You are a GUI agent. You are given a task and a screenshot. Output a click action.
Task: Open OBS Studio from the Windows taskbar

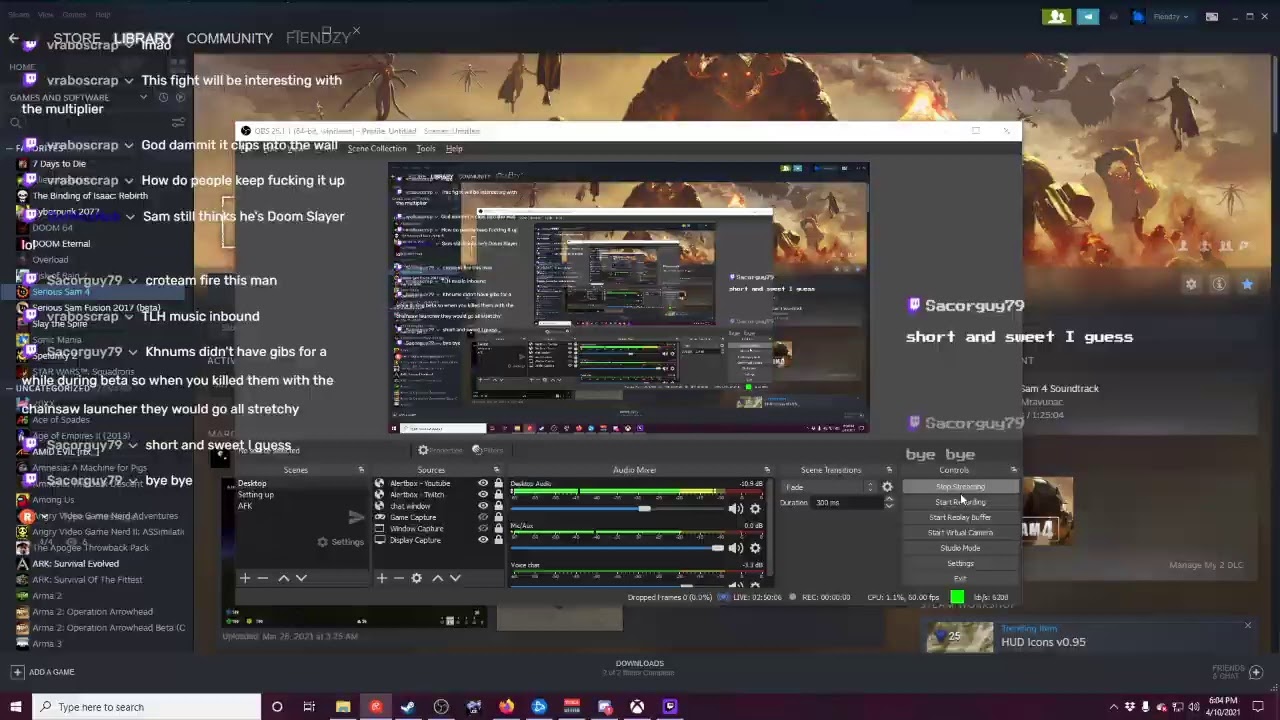click(441, 707)
